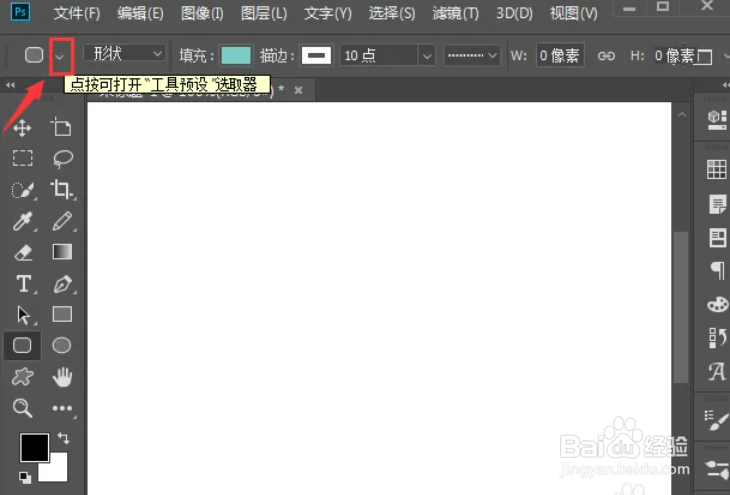Select the Lasso tool
The image size is (730, 495).
tap(62, 159)
